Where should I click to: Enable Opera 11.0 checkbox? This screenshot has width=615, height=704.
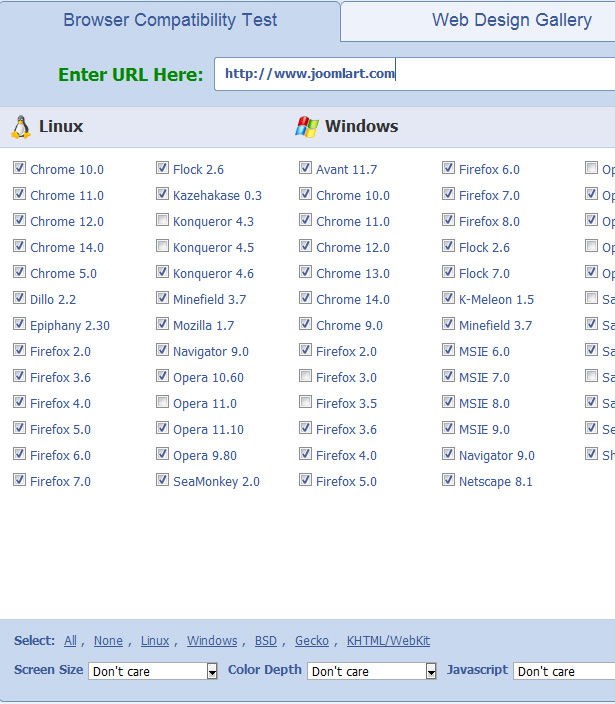162,402
